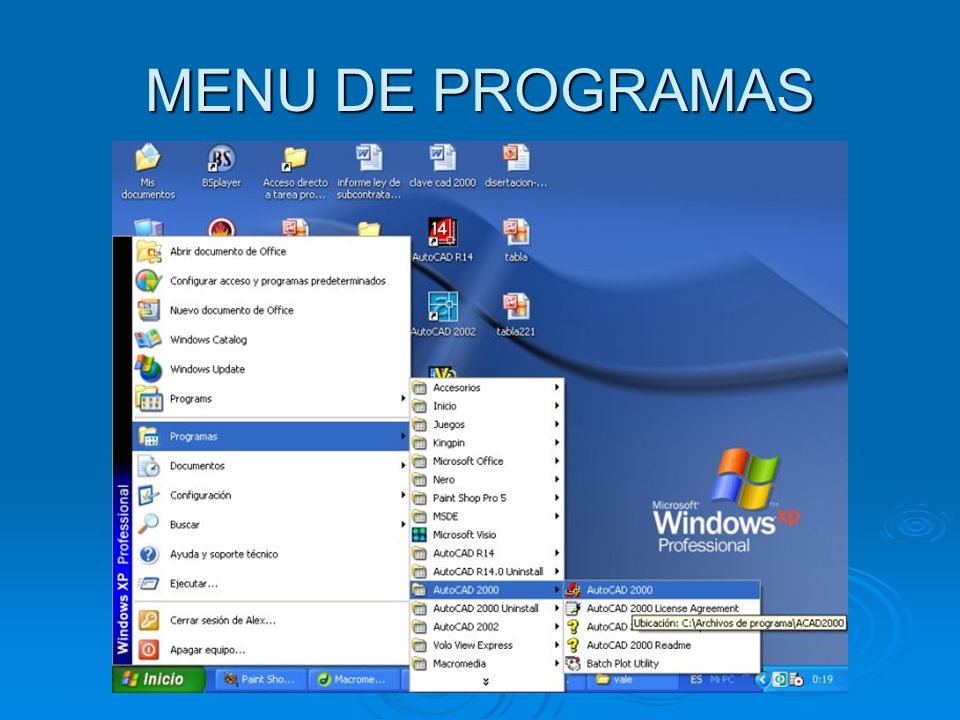This screenshot has width=960, height=720.
Task: Launch the BSplayer desktop shortcut
Action: 221,167
